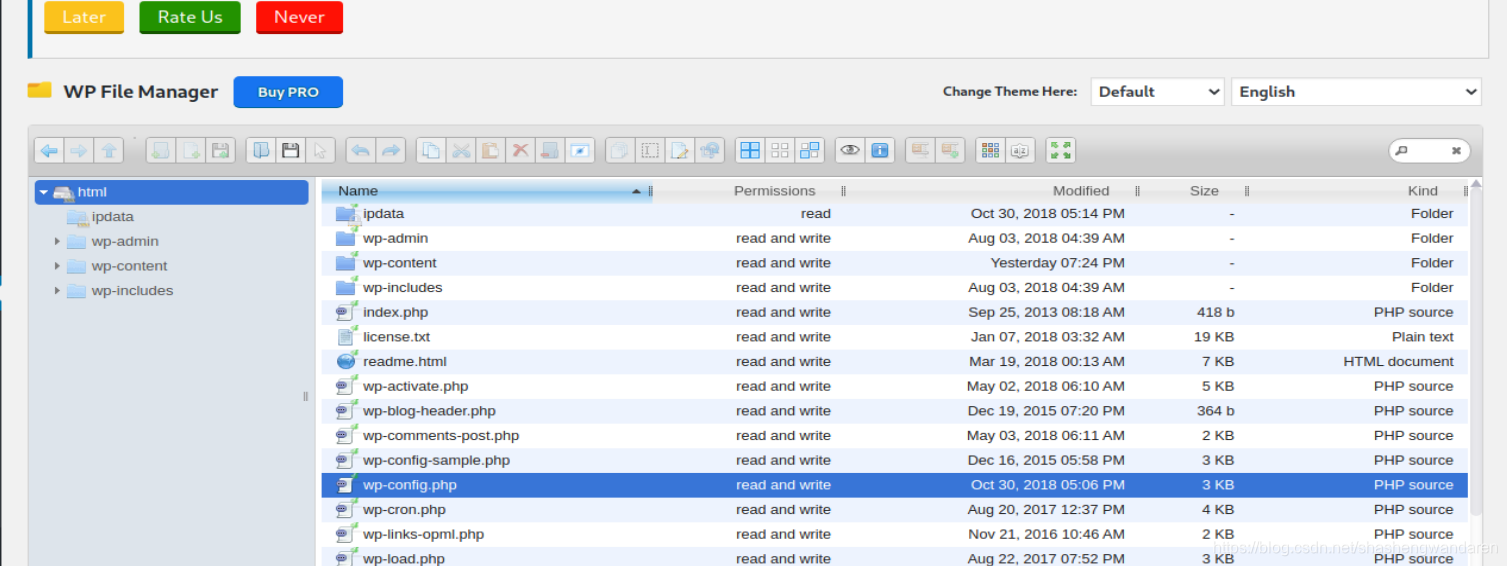Select the wp-cron.php file

click(895, 510)
